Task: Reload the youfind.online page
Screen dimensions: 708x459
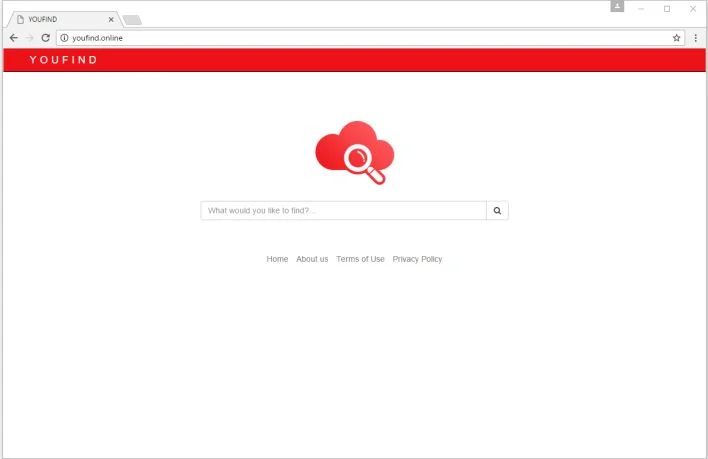Action: coord(46,38)
